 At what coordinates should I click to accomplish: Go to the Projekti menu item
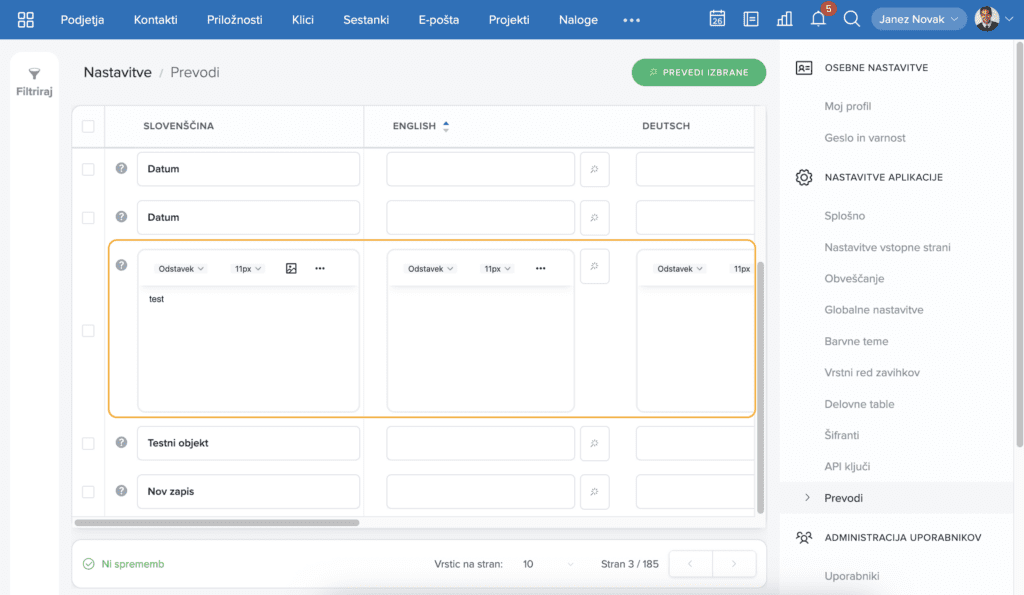point(509,20)
